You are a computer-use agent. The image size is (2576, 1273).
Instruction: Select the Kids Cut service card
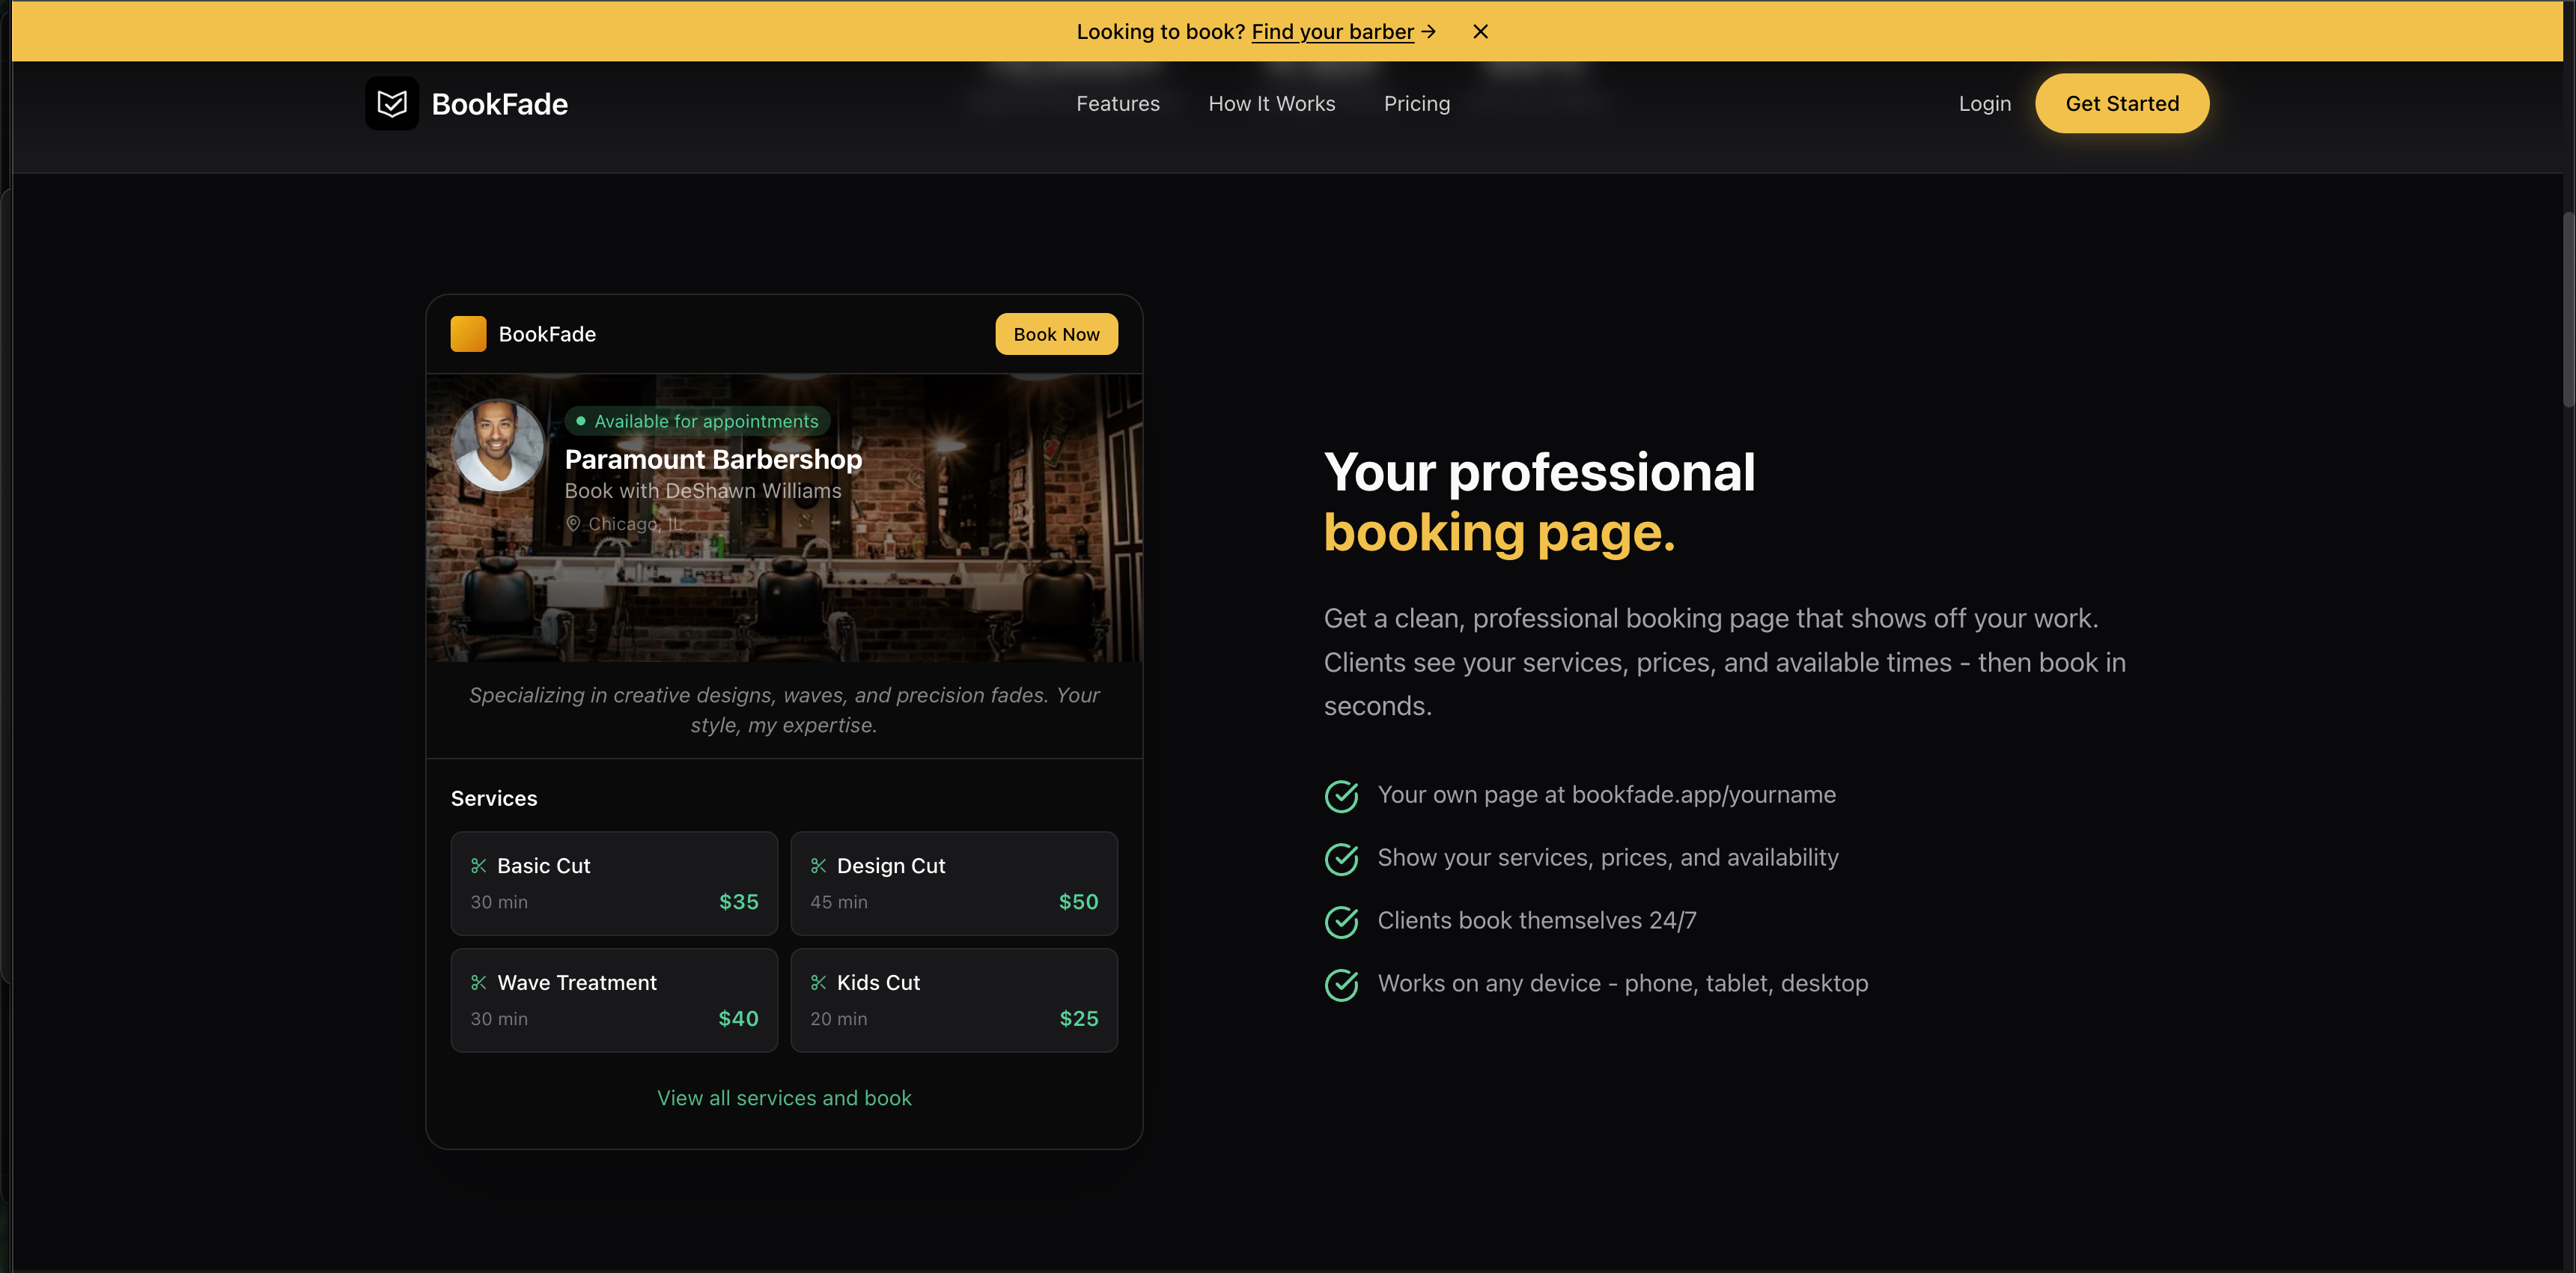[954, 1000]
